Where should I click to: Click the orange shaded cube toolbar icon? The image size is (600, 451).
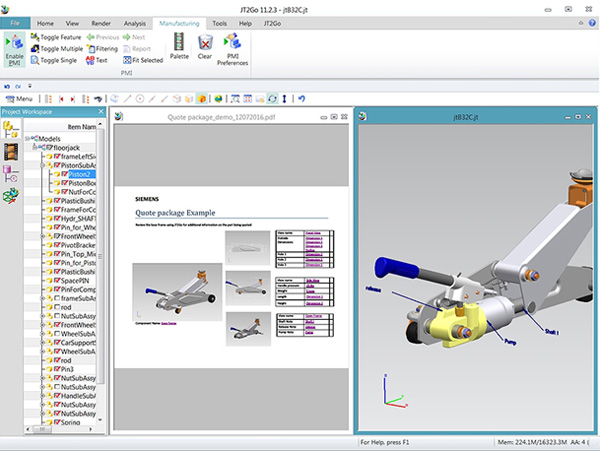pyautogui.click(x=201, y=99)
